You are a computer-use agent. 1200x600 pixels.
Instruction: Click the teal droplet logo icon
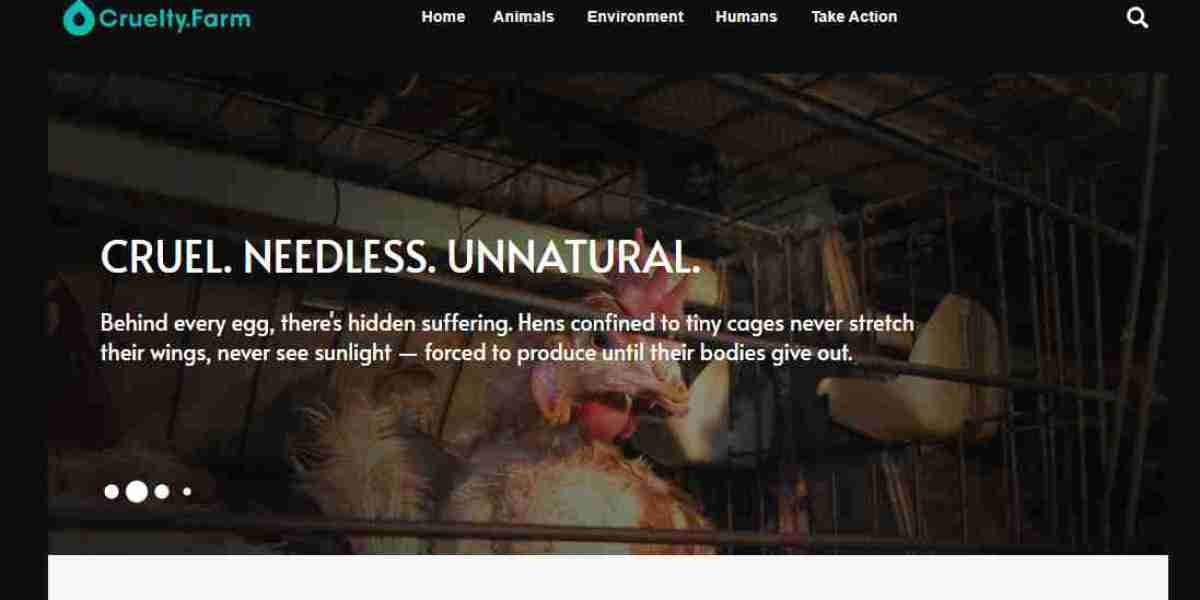[x=78, y=18]
